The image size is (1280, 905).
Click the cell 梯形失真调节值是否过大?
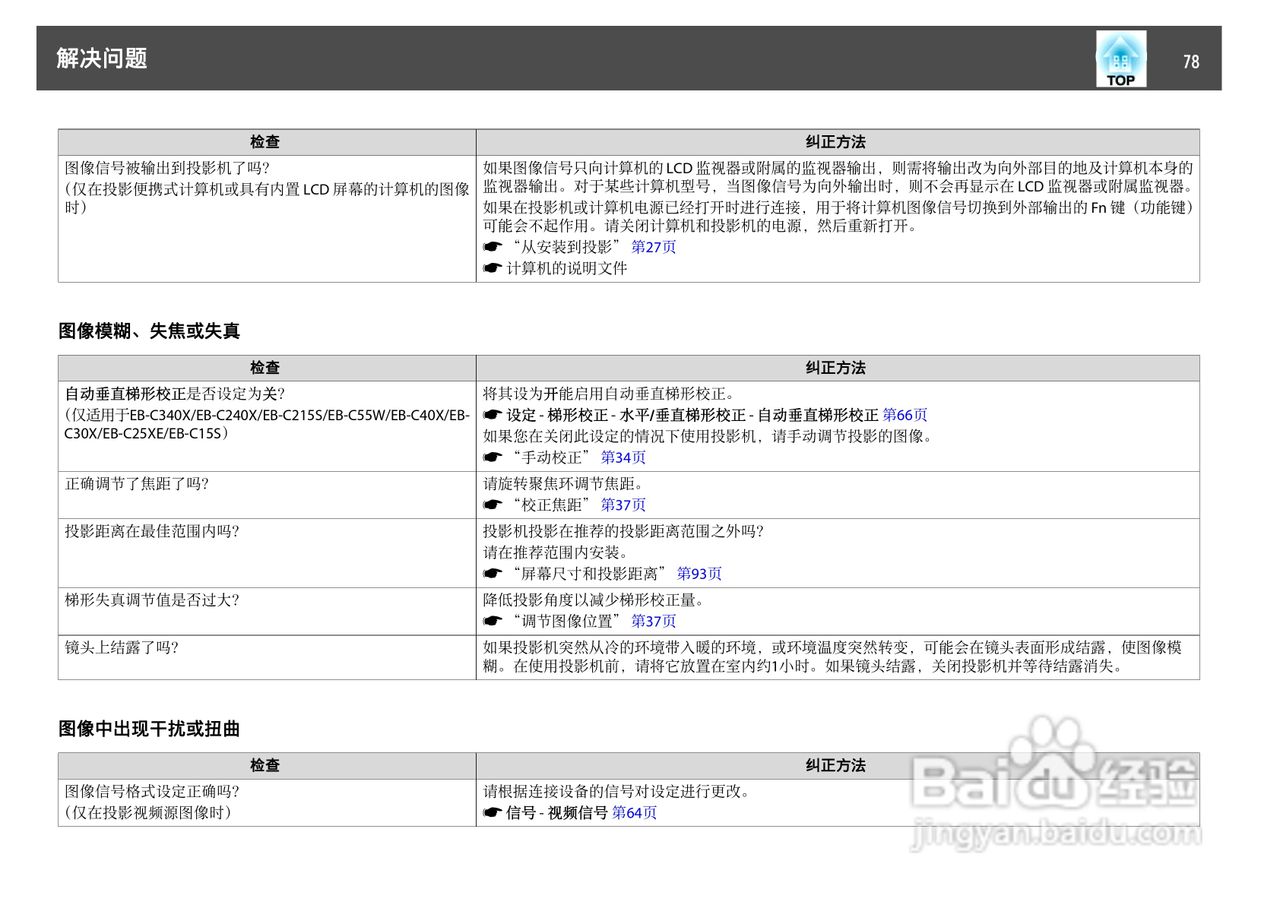point(267,611)
